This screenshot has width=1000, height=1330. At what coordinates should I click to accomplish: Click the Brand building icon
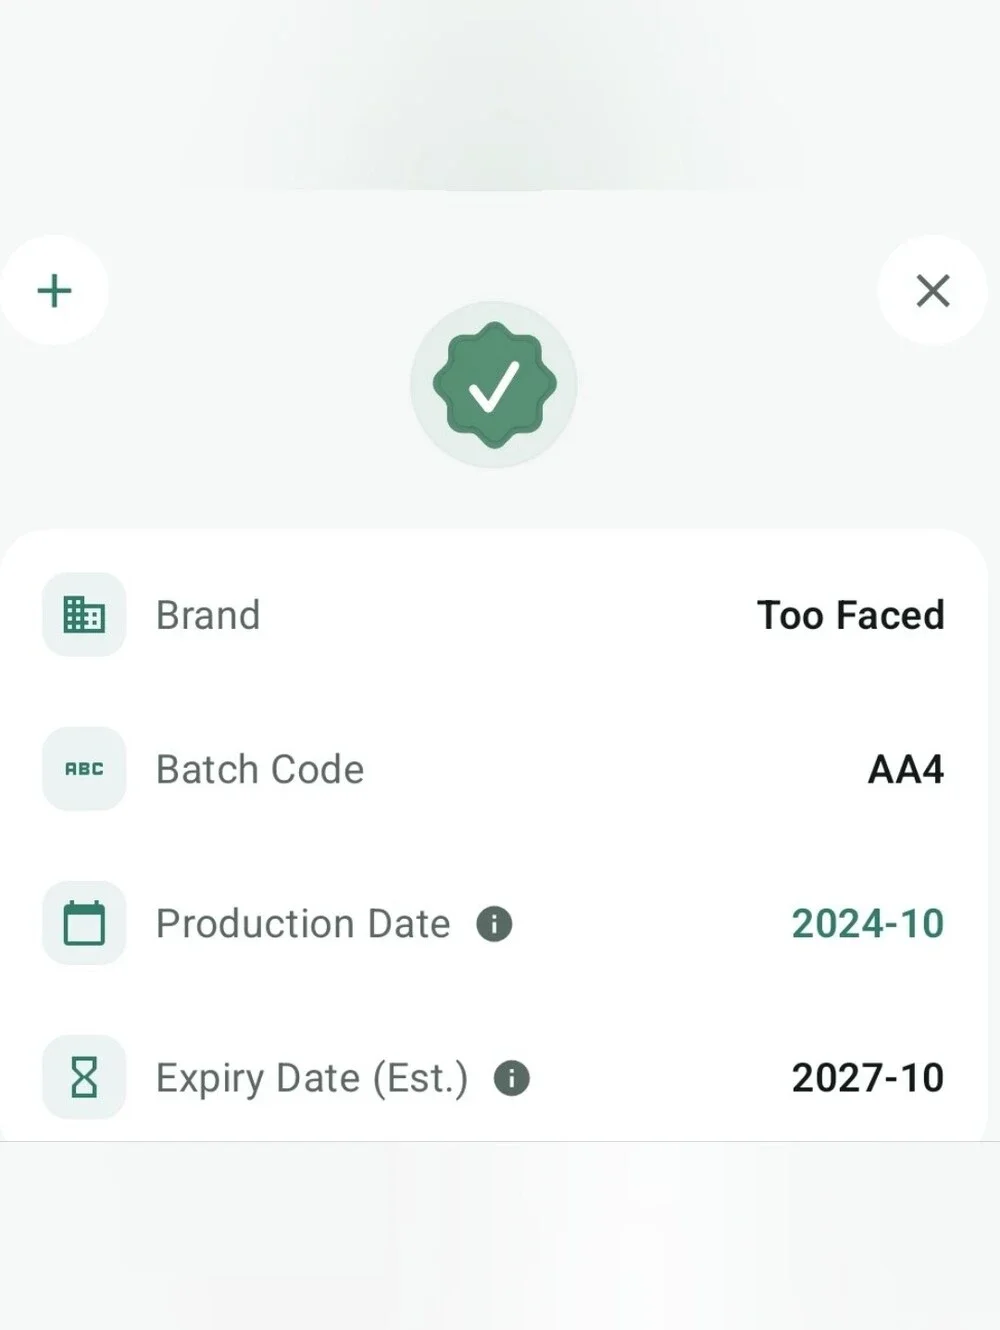click(84, 615)
